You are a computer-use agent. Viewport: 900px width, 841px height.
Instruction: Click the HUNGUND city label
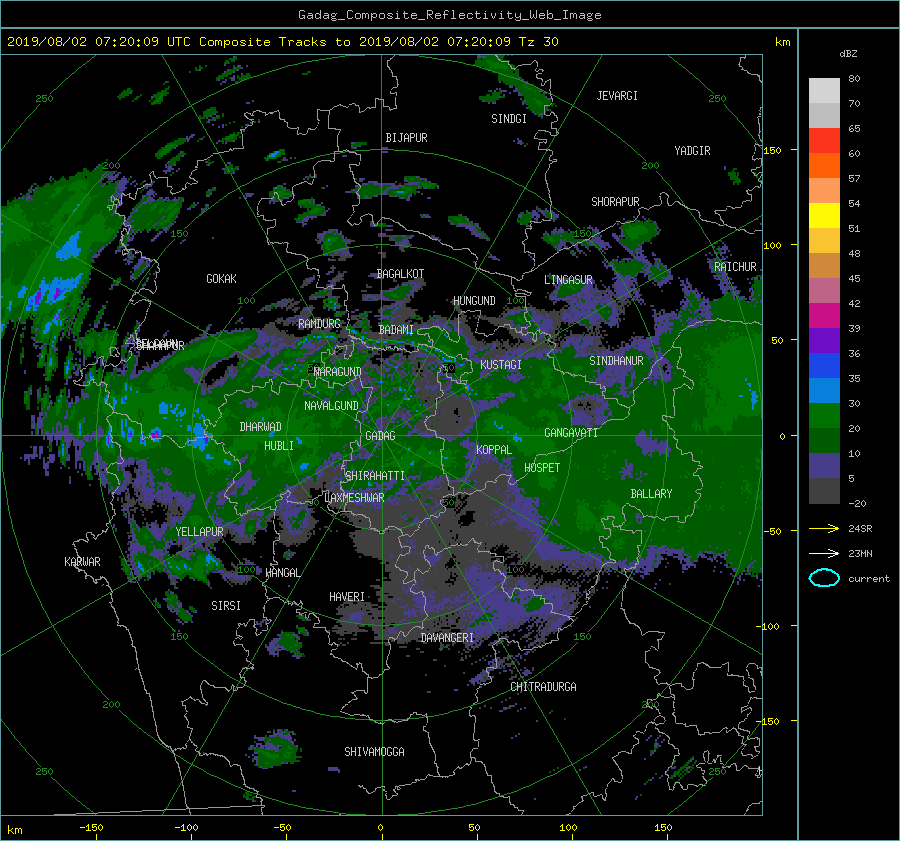click(474, 301)
